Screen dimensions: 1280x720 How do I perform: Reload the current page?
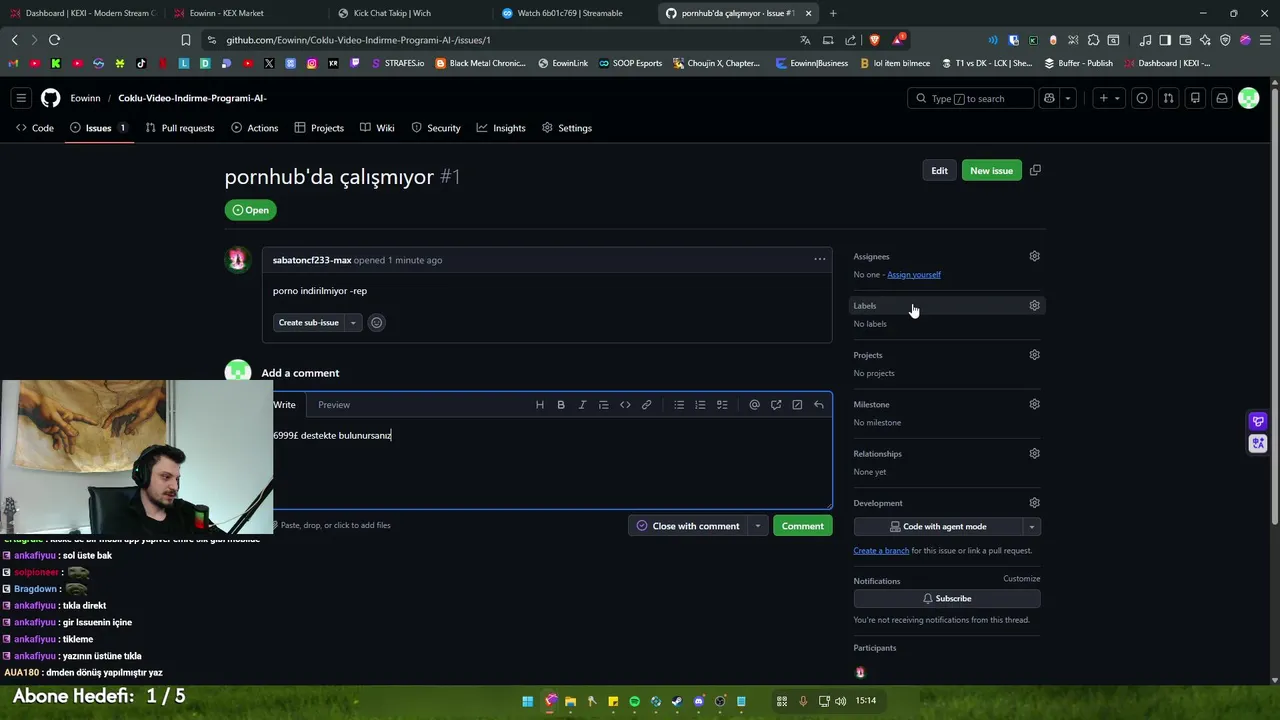pos(54,40)
